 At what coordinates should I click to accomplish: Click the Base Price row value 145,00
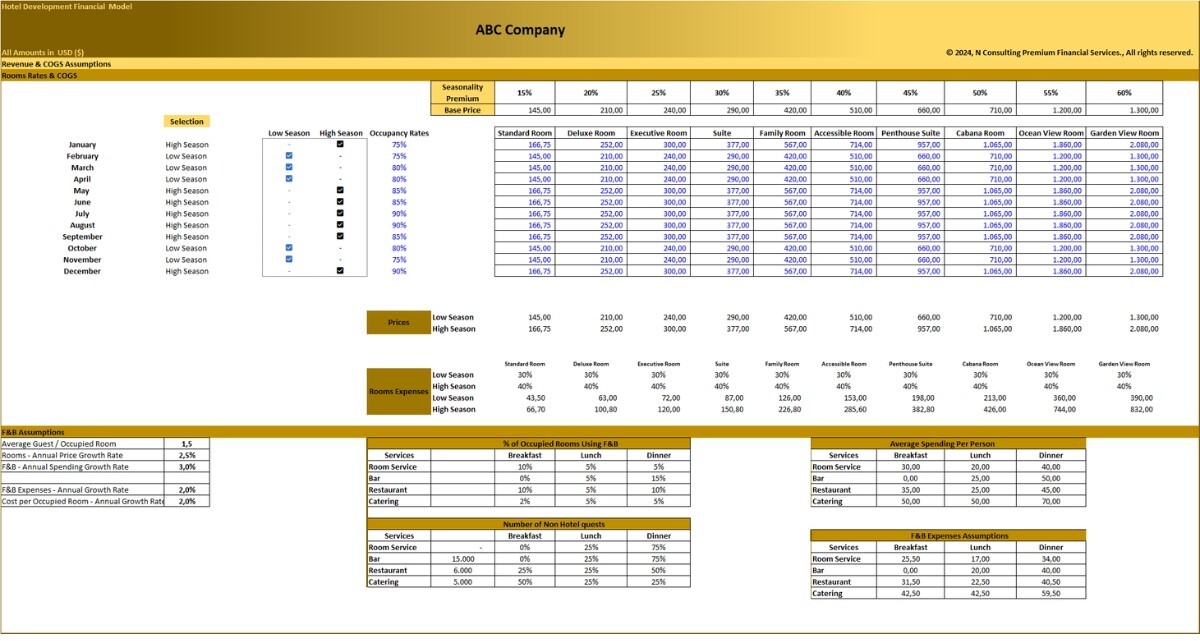coord(524,110)
